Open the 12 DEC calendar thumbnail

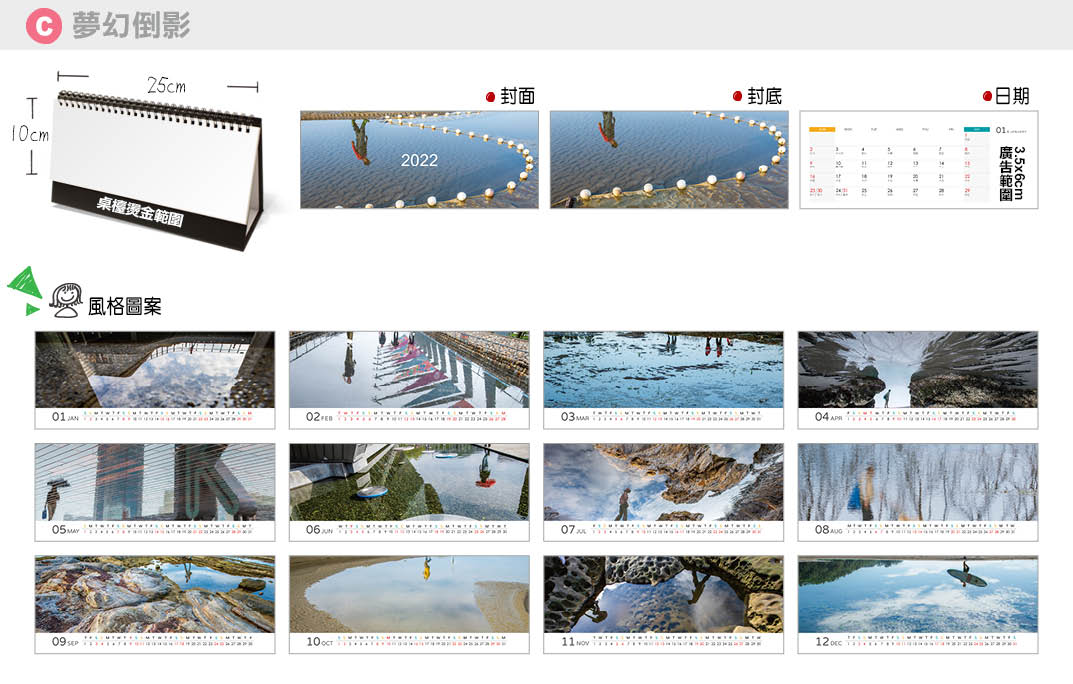click(917, 604)
